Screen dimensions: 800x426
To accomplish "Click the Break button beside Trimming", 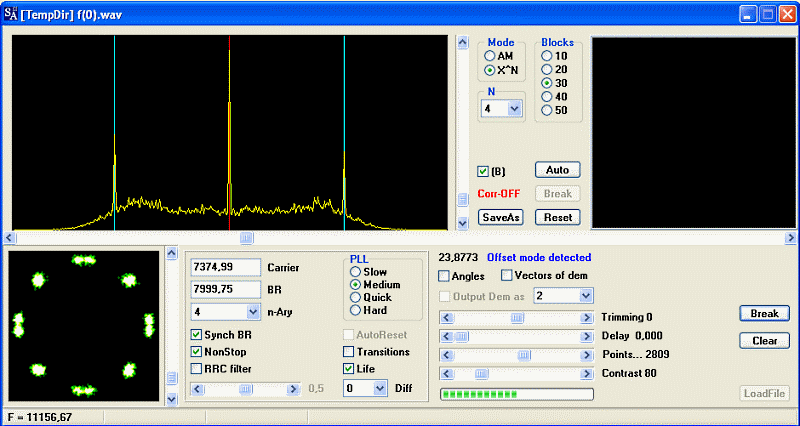I will 764,313.
